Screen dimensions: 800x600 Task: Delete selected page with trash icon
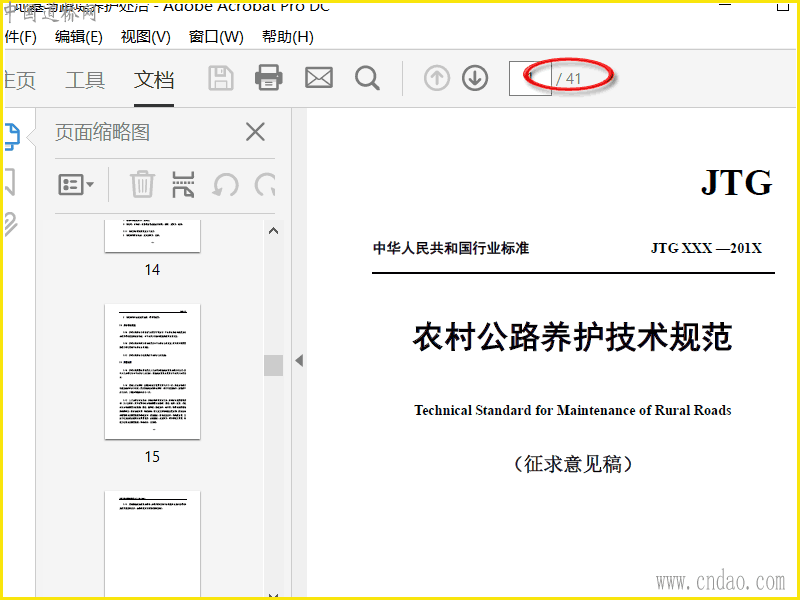(142, 184)
